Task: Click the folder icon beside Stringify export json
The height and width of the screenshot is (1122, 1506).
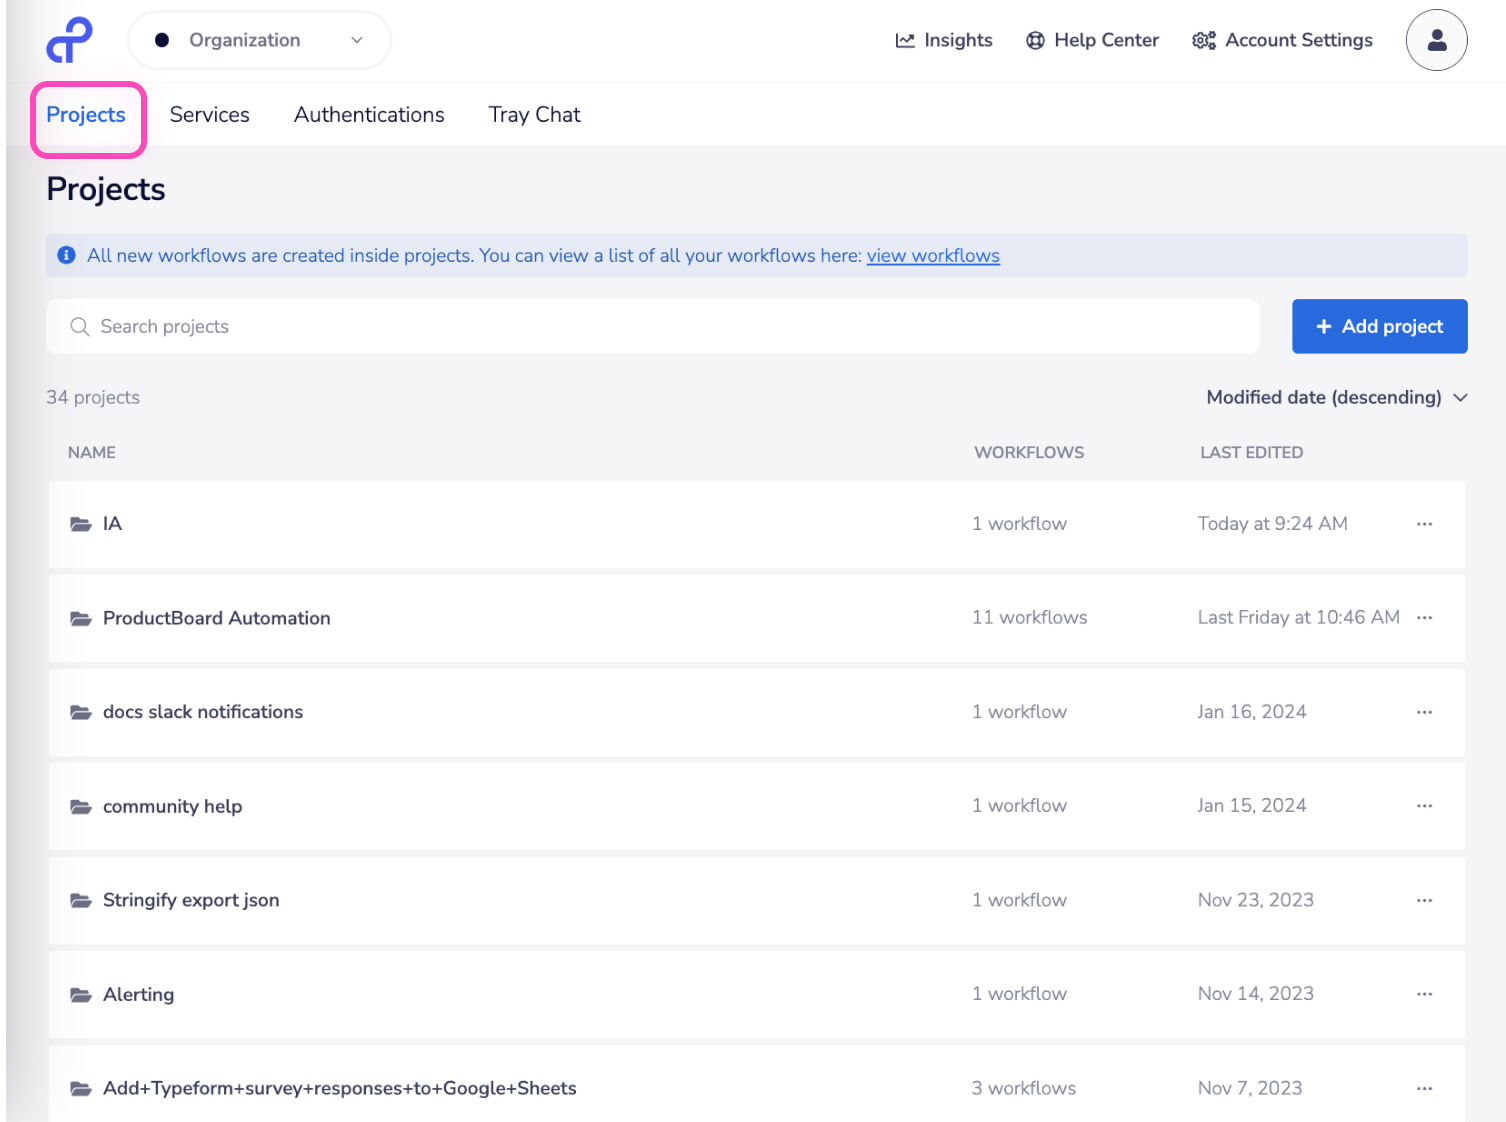Action: click(81, 901)
